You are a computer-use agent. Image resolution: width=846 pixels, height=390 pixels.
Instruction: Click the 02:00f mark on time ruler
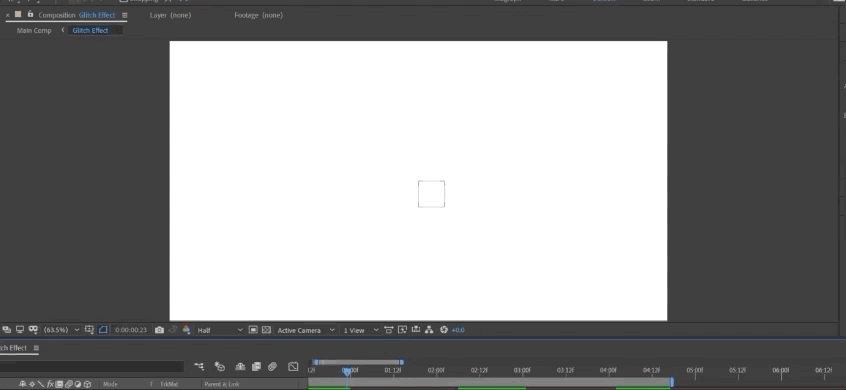(436, 371)
